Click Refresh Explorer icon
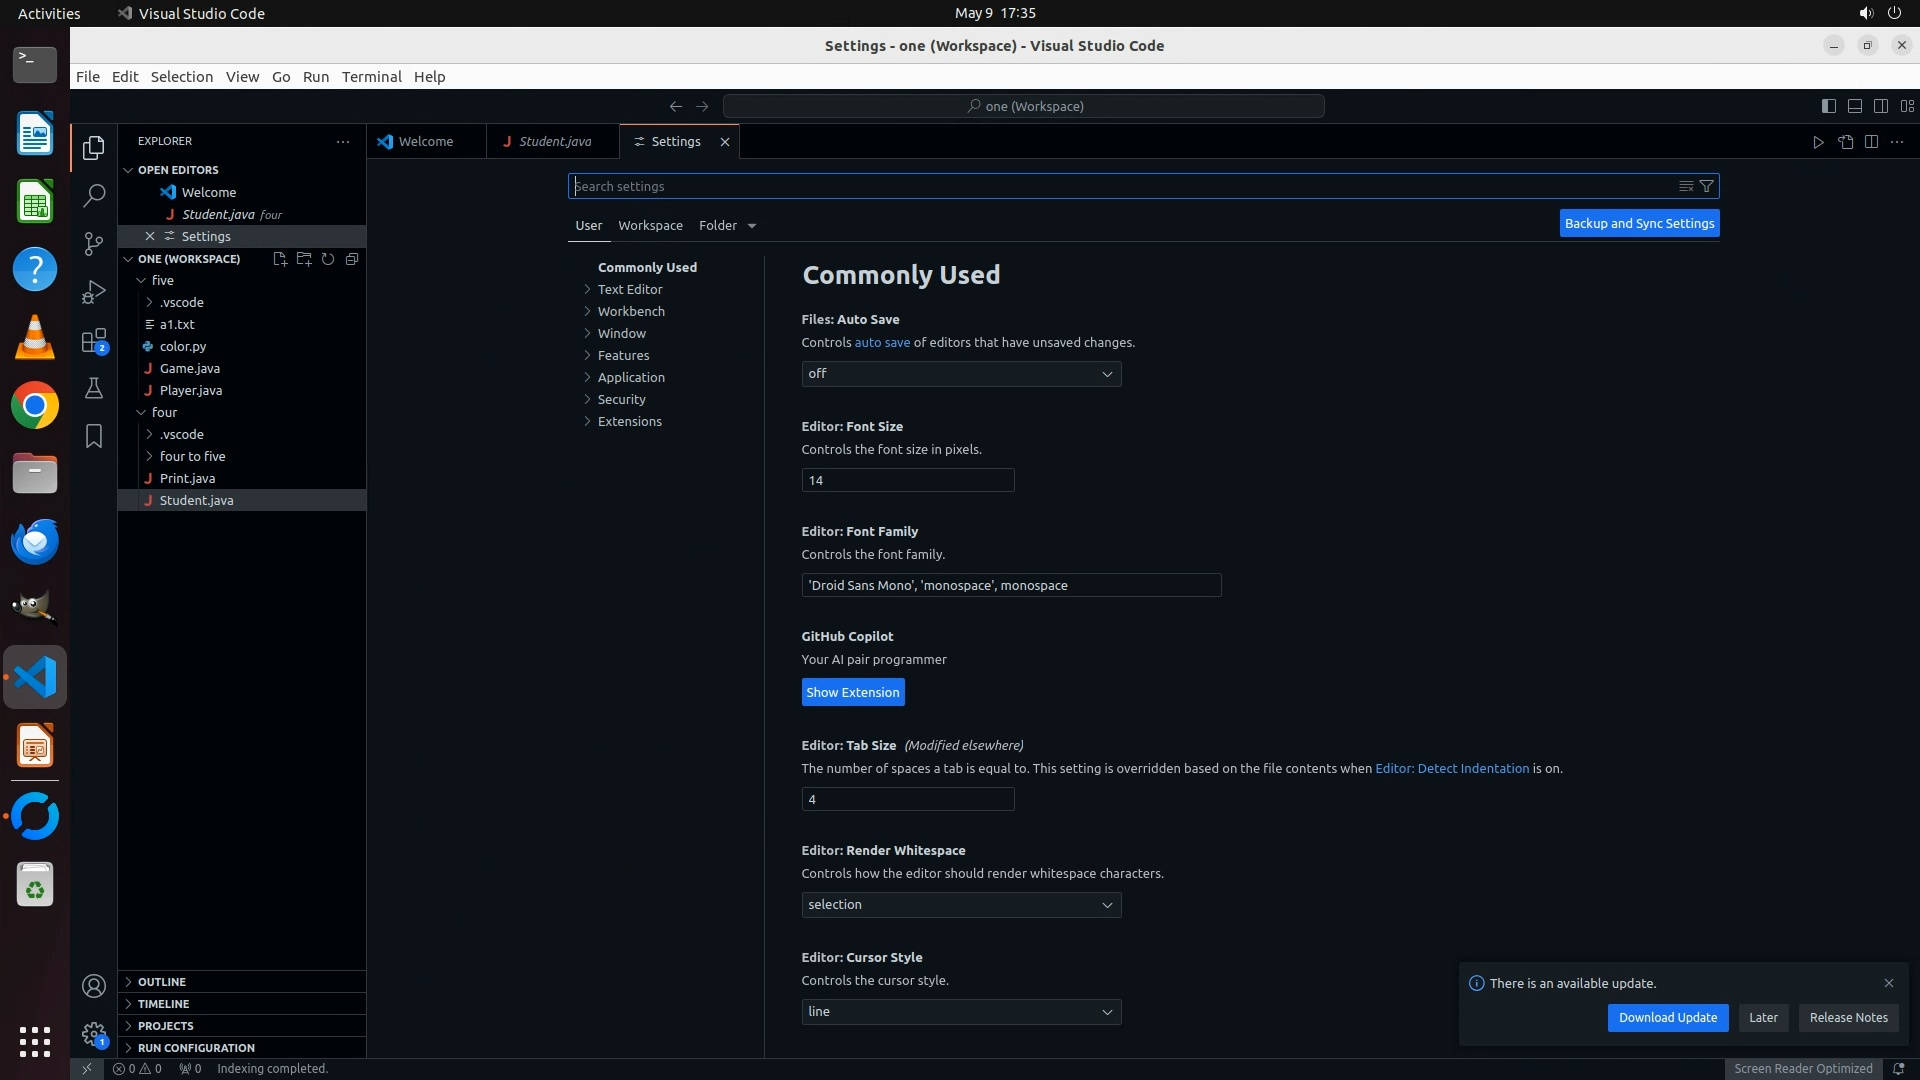This screenshot has width=1920, height=1080. 328,259
